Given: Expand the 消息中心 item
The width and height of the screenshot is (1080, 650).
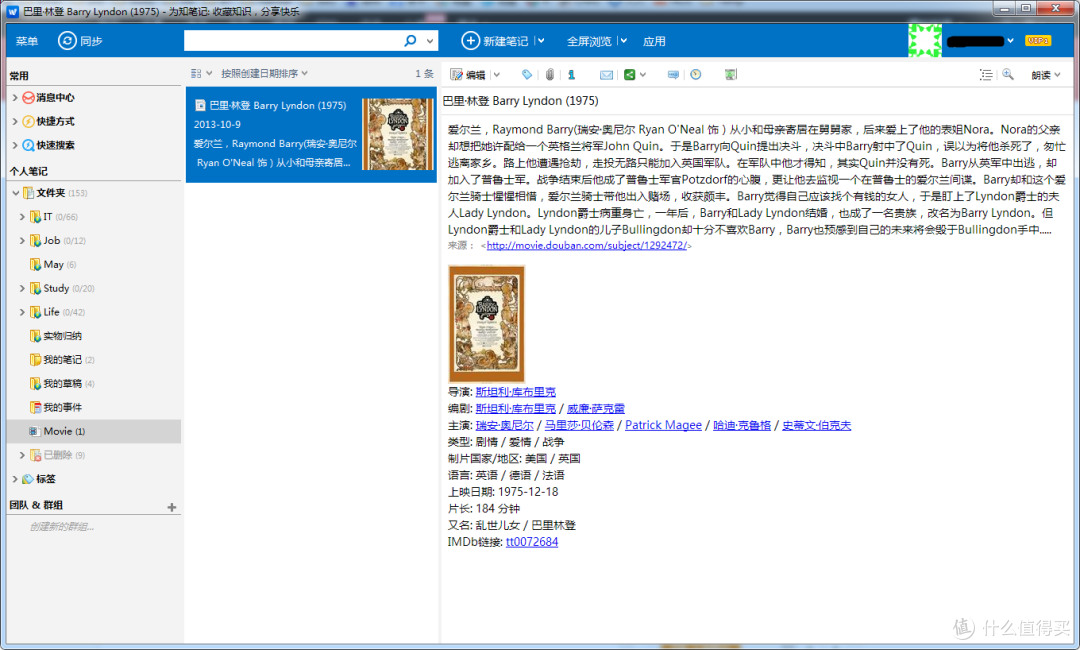Looking at the screenshot, I should (15, 98).
